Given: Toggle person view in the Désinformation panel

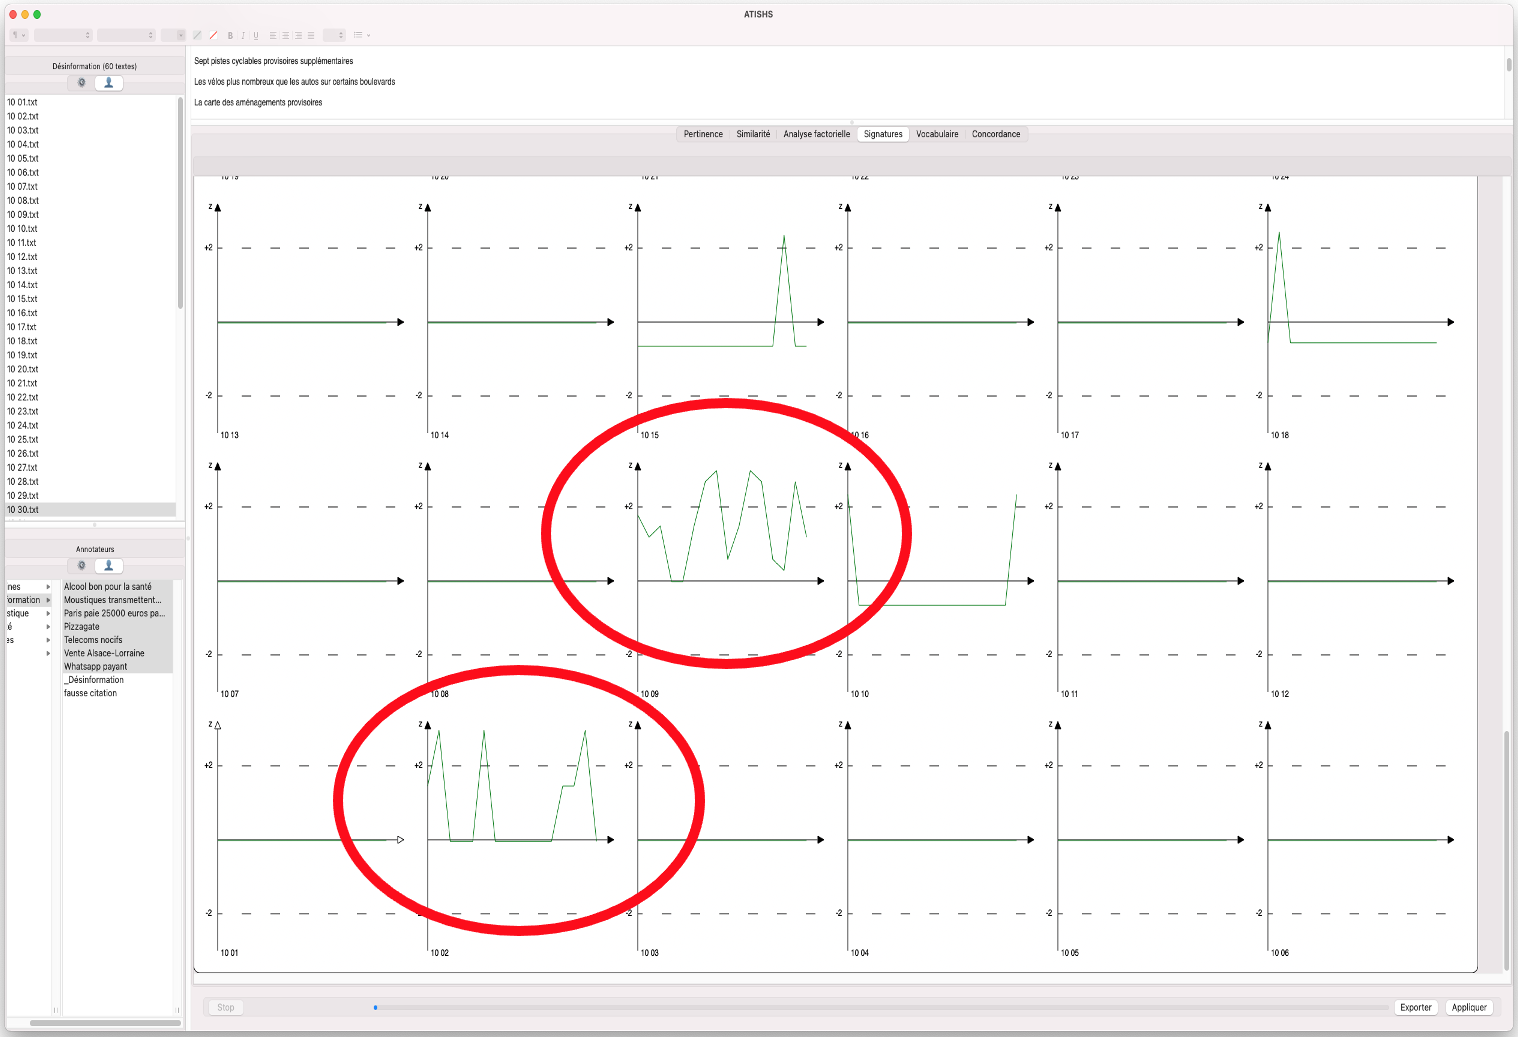Looking at the screenshot, I should (x=109, y=83).
